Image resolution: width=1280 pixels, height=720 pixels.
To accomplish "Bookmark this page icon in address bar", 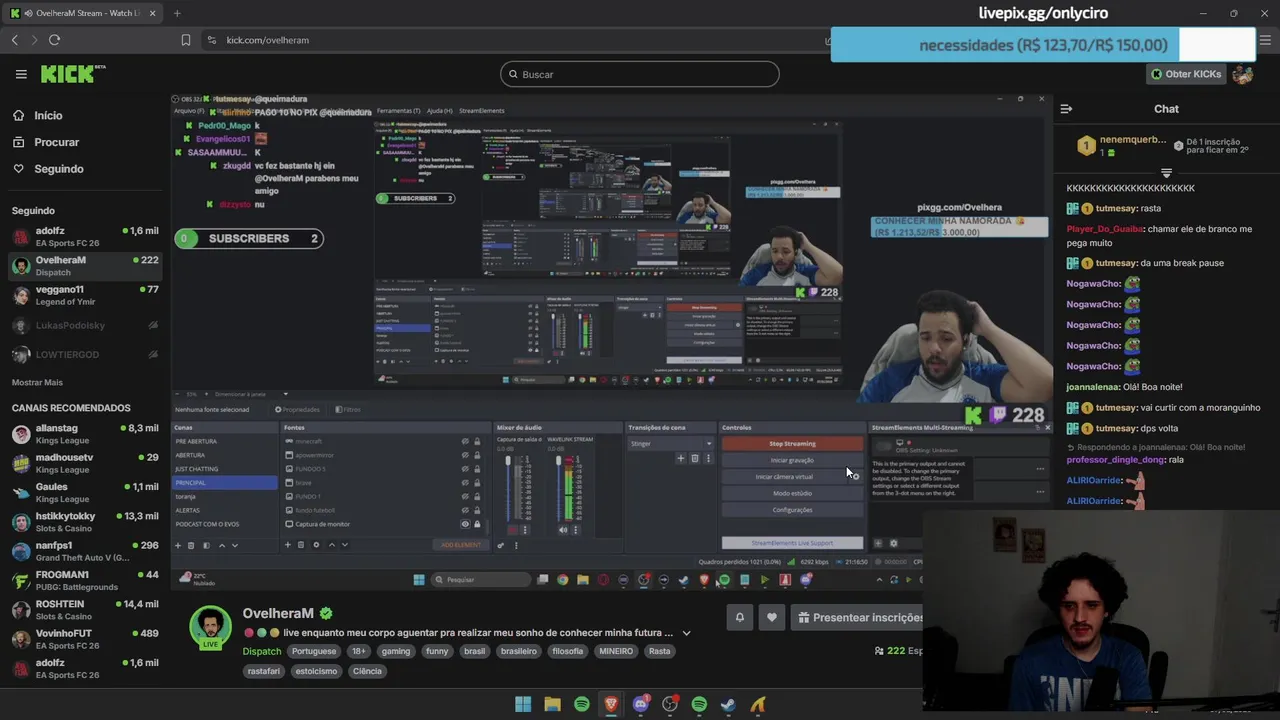I will tap(186, 40).
